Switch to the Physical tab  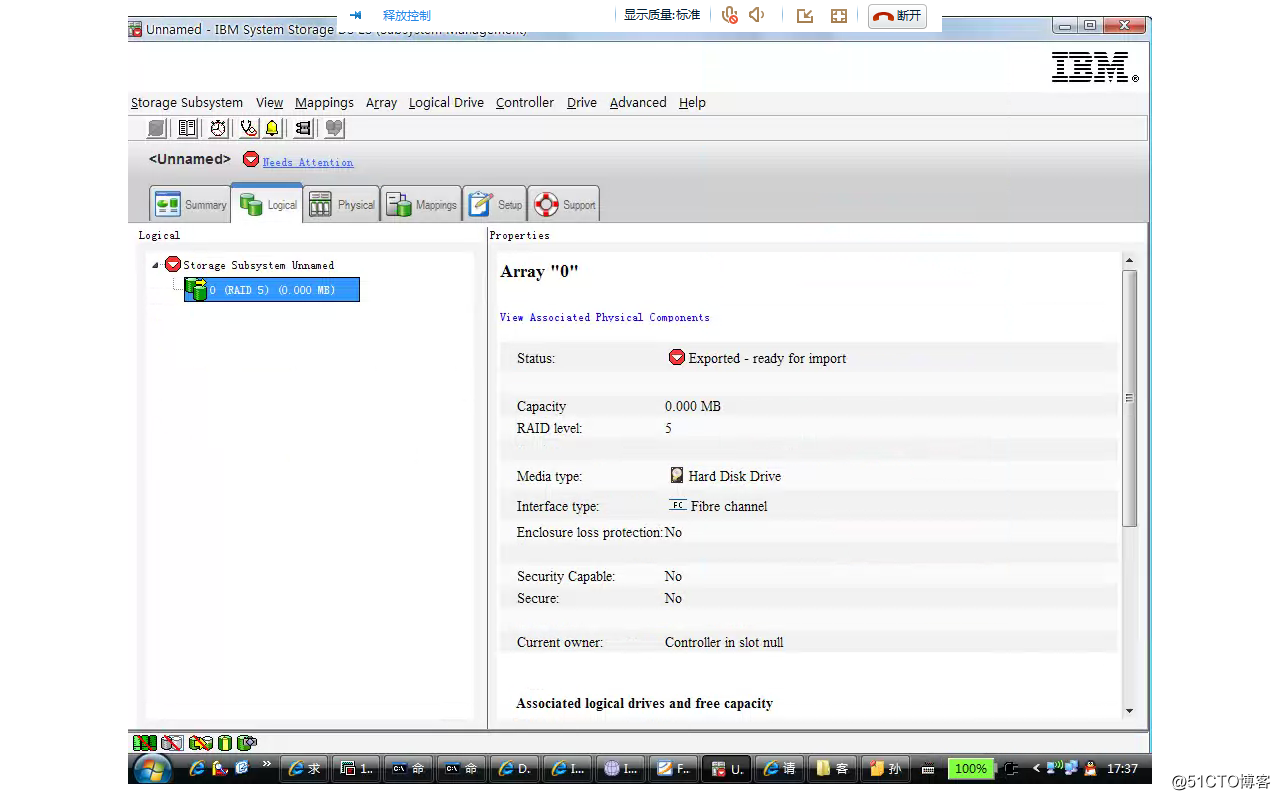(341, 204)
